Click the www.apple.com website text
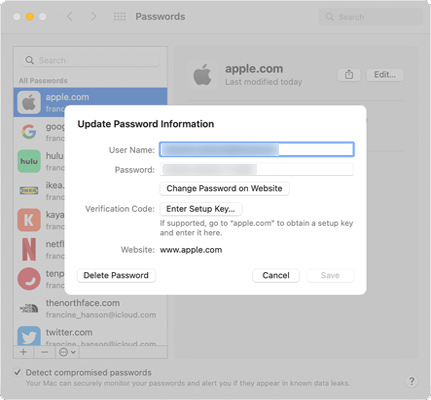Screen dimensions: 431x400 click(191, 250)
